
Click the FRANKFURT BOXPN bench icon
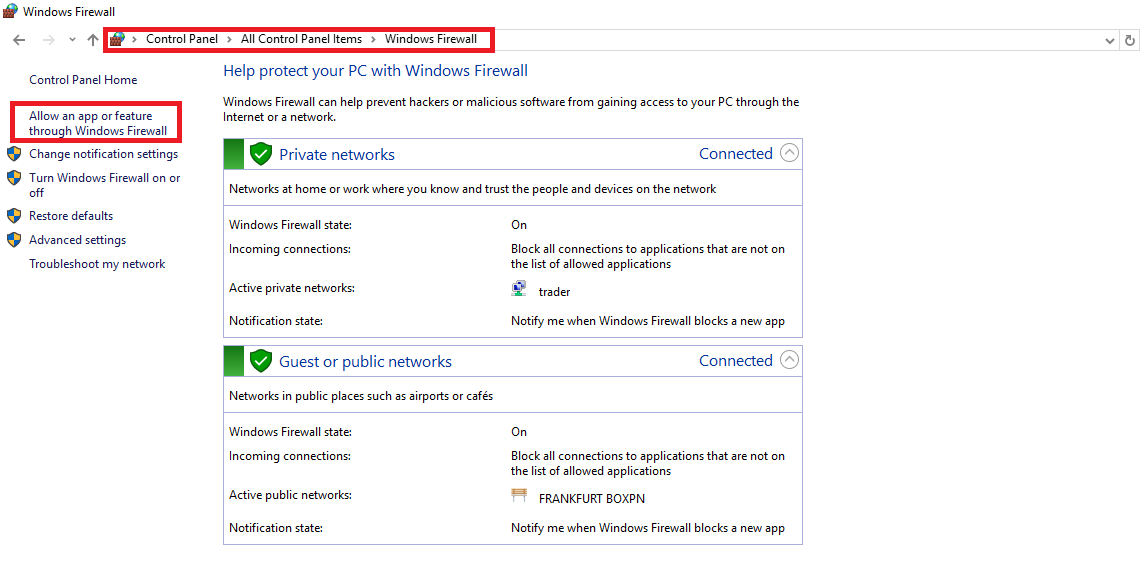click(519, 495)
